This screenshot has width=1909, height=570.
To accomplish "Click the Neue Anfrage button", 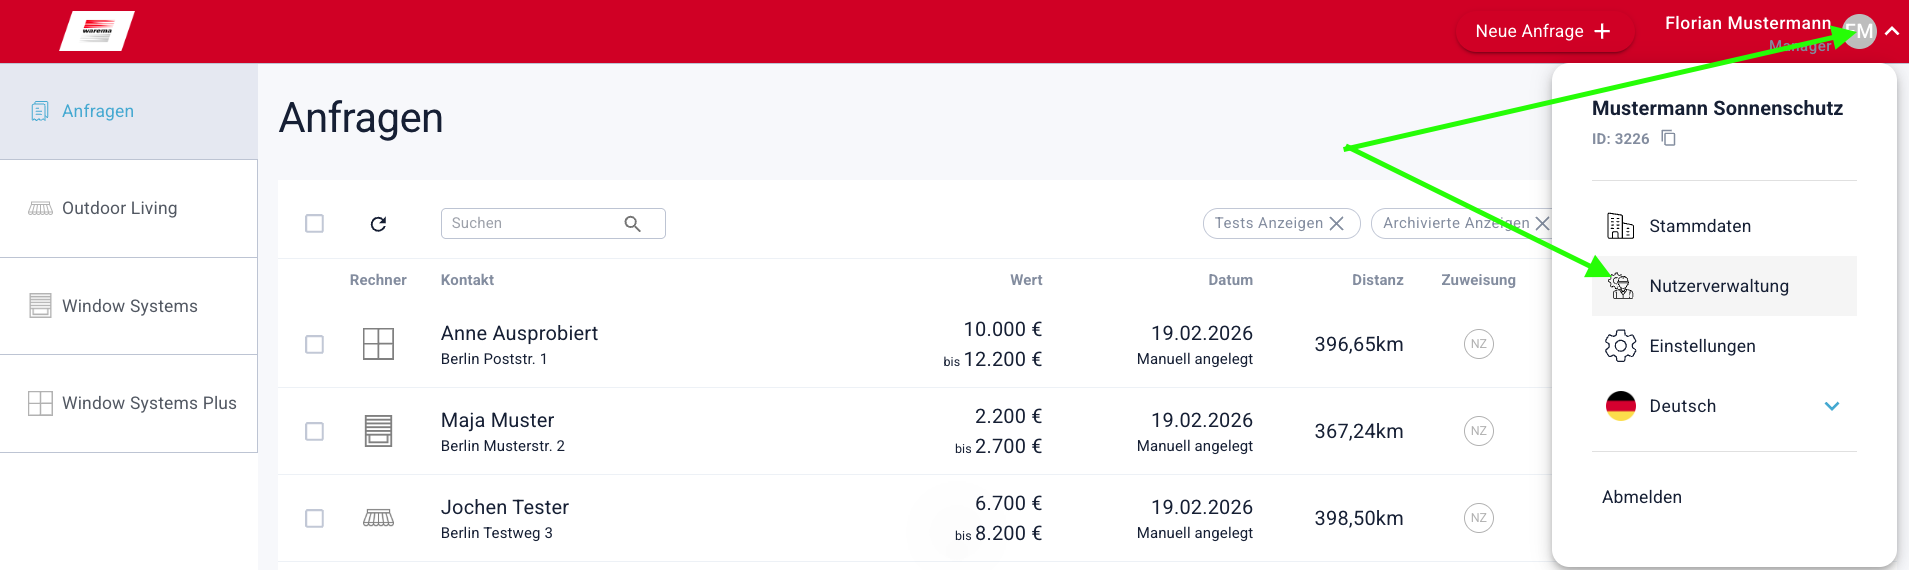I will (x=1543, y=32).
